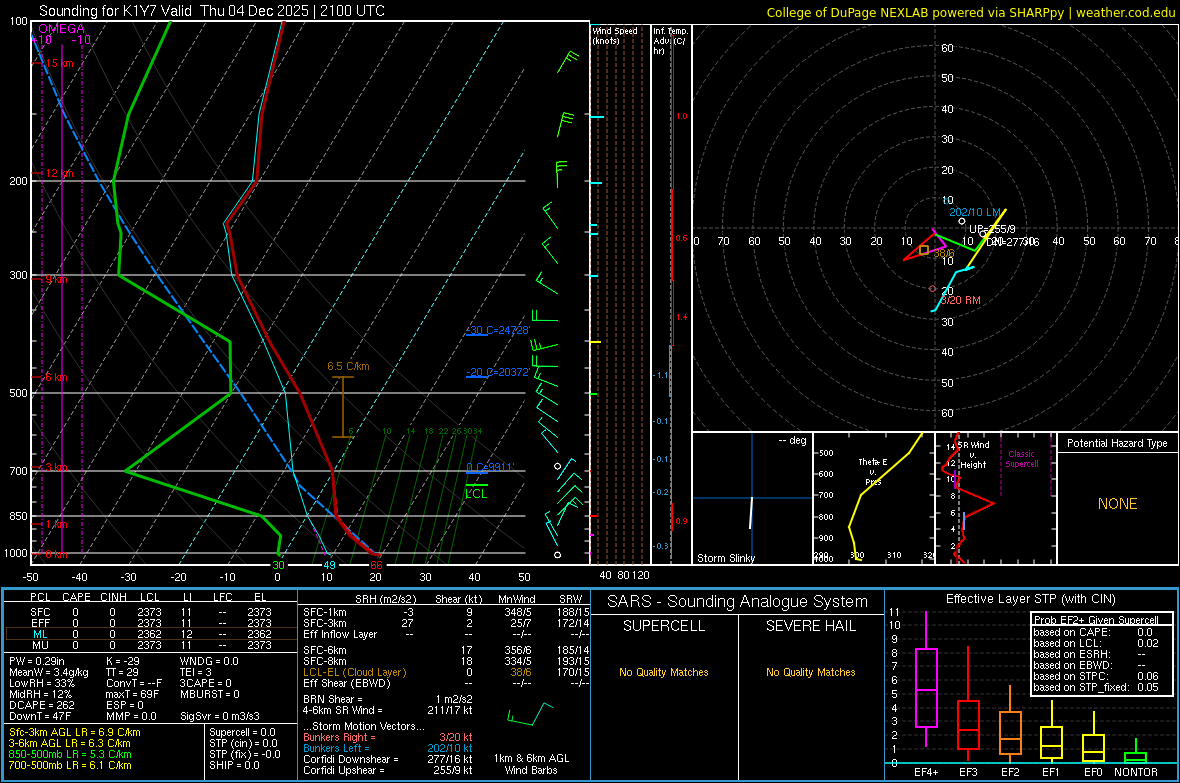Click the CAPE column header
Image resolution: width=1180 pixels, height=783 pixels.
[76, 597]
